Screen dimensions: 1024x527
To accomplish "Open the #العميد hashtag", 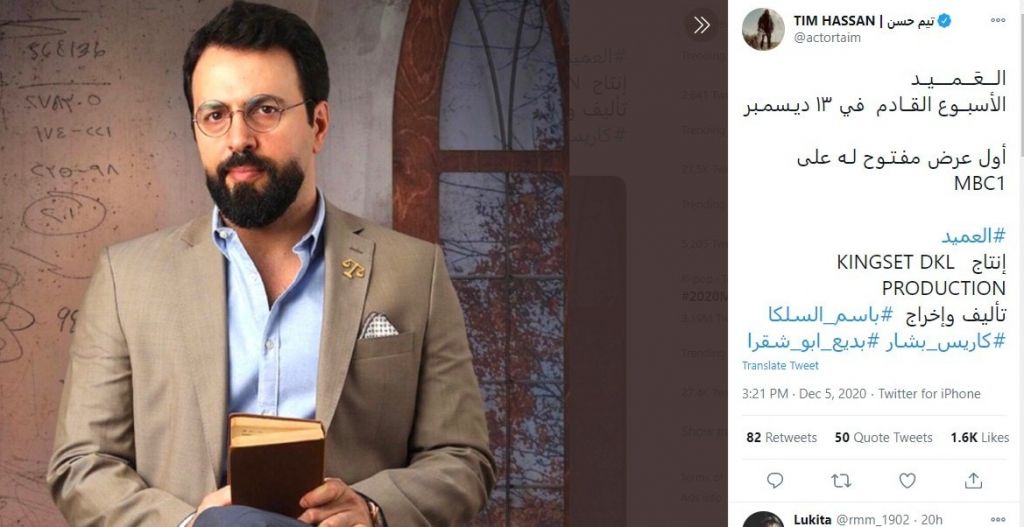I will click(973, 236).
